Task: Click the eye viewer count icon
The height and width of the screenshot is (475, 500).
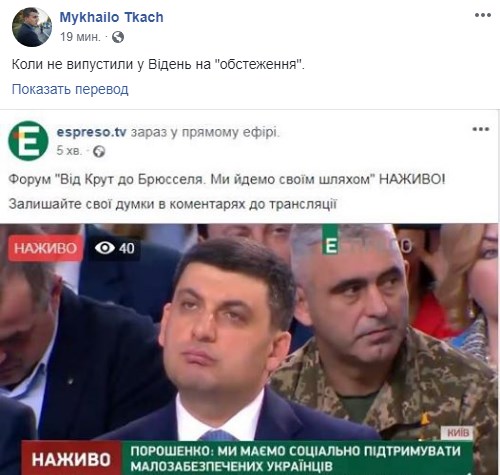Action: coord(105,248)
